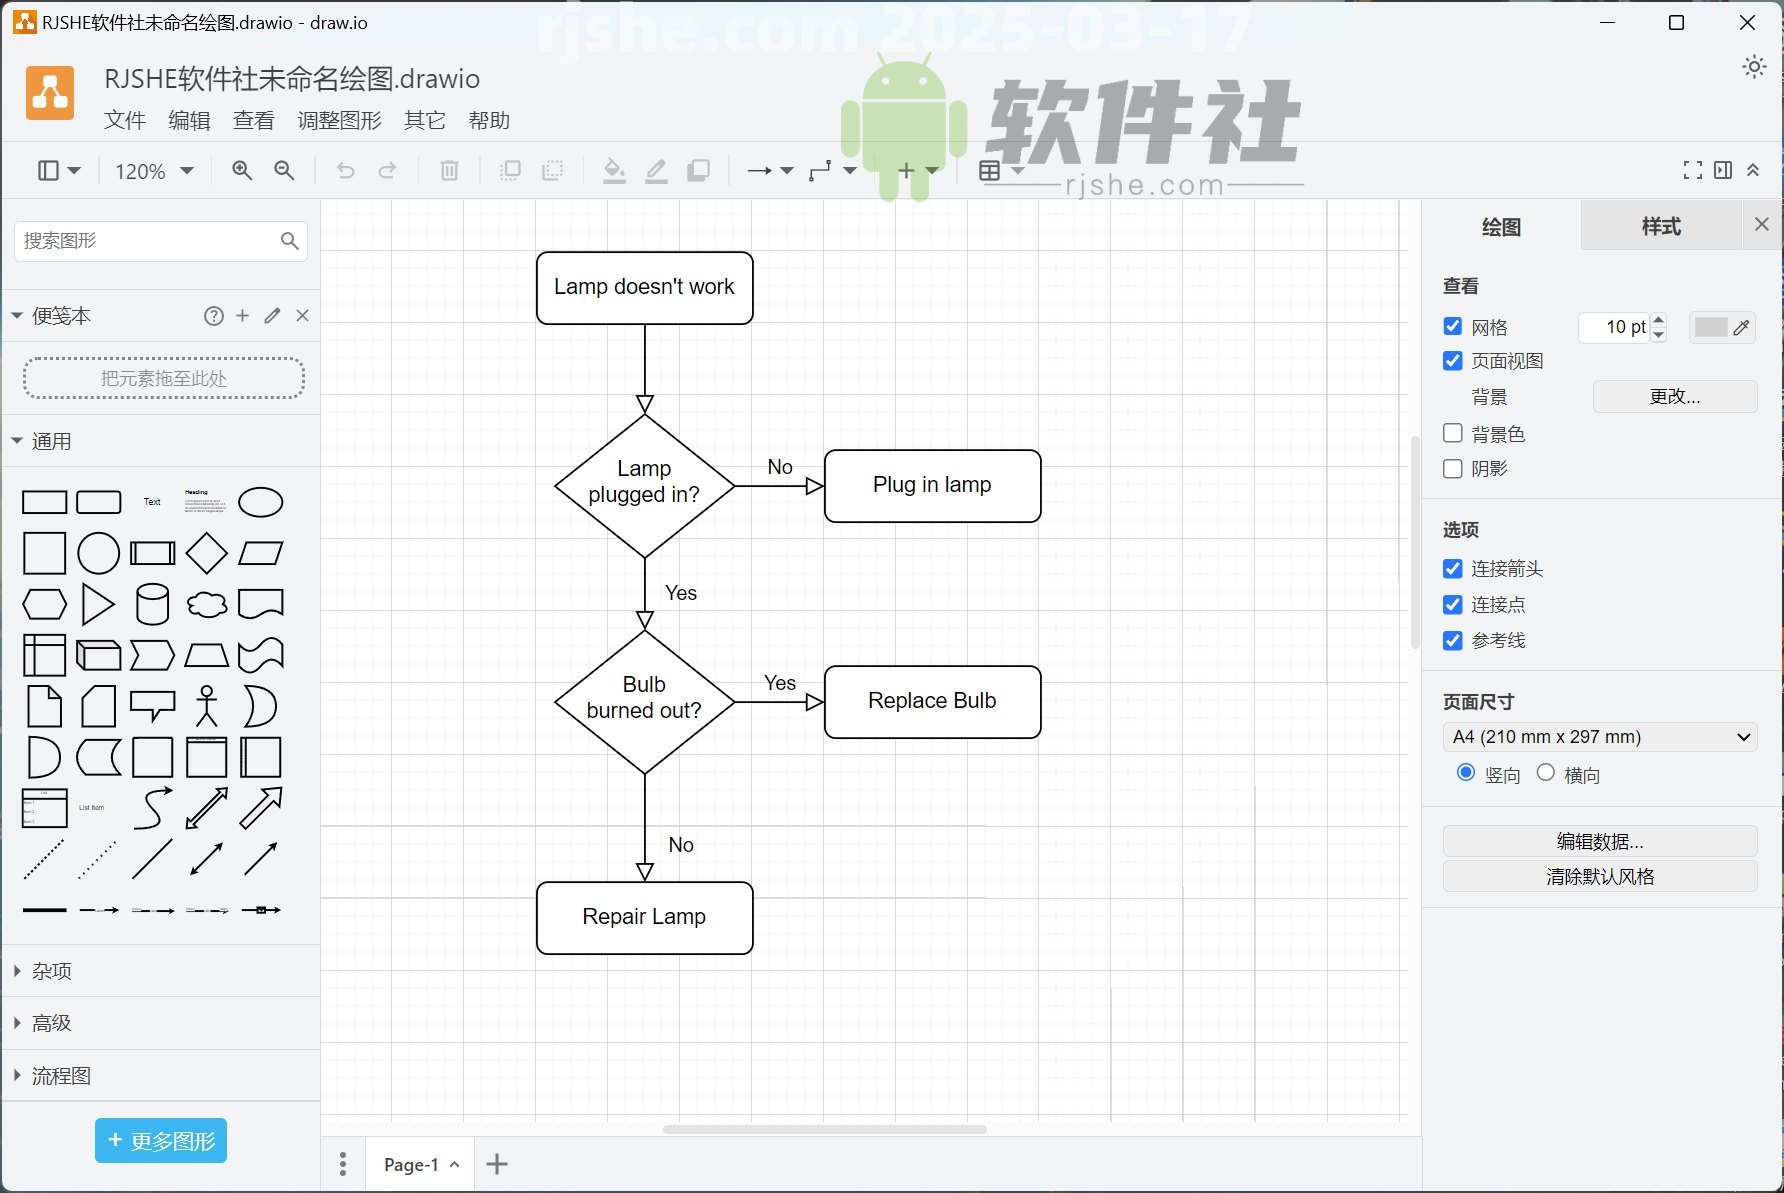This screenshot has width=1784, height=1193.
Task: Select the Line Color pen icon
Action: pyautogui.click(x=656, y=170)
